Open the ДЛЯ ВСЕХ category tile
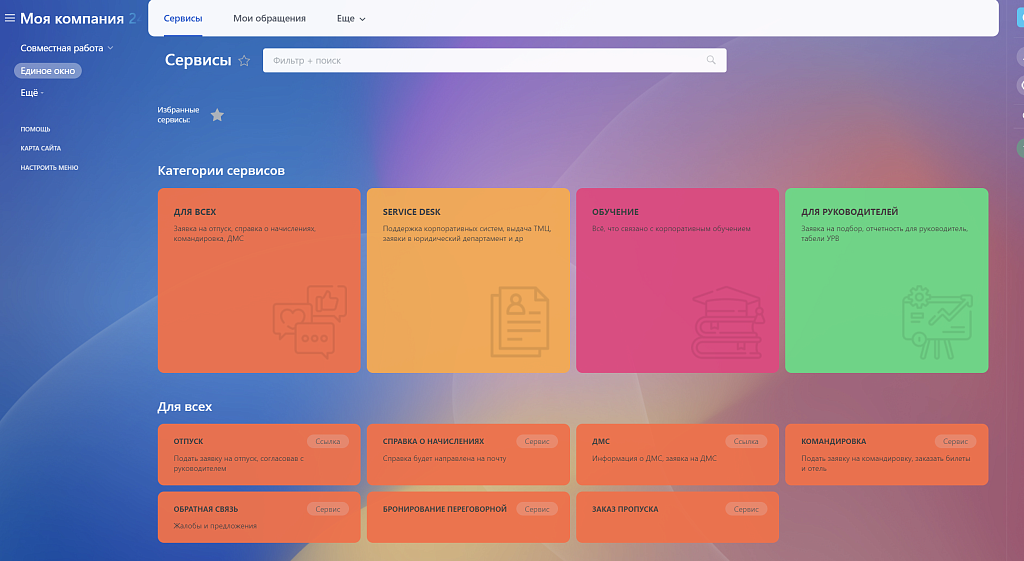The image size is (1024, 561). [x=259, y=281]
